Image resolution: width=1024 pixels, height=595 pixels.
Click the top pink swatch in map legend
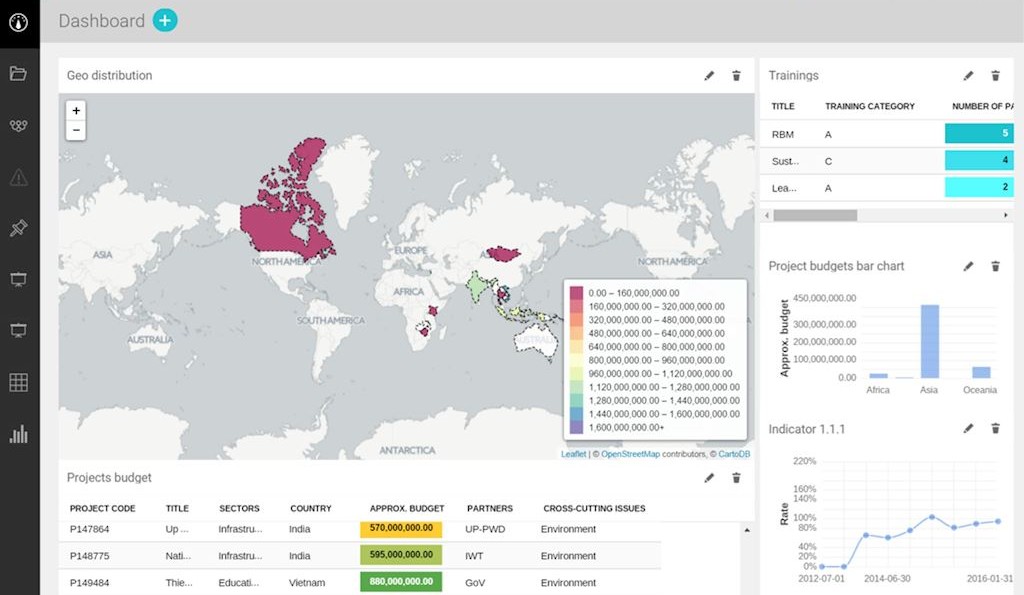click(x=577, y=290)
